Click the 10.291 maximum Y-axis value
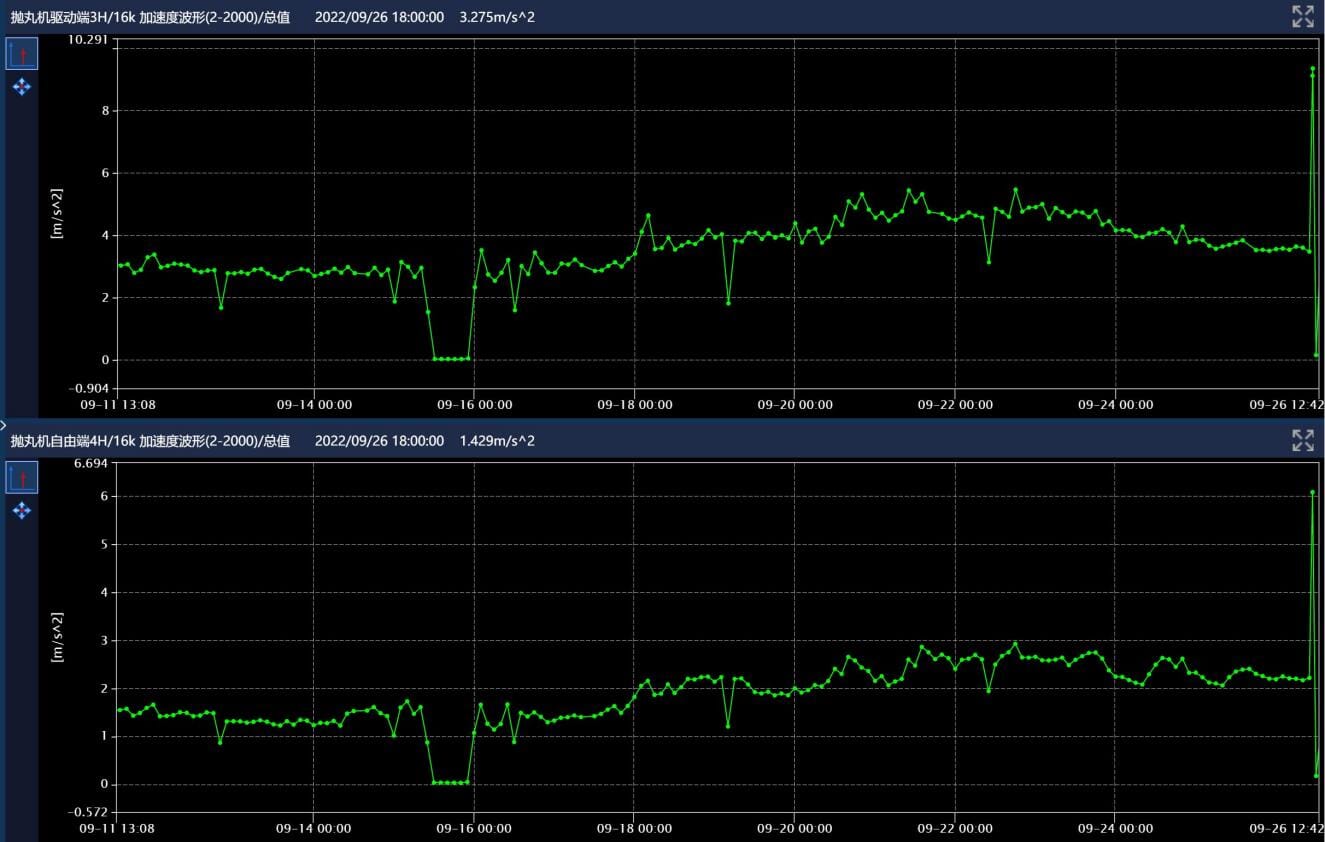Image resolution: width=1325 pixels, height=842 pixels. (89, 40)
